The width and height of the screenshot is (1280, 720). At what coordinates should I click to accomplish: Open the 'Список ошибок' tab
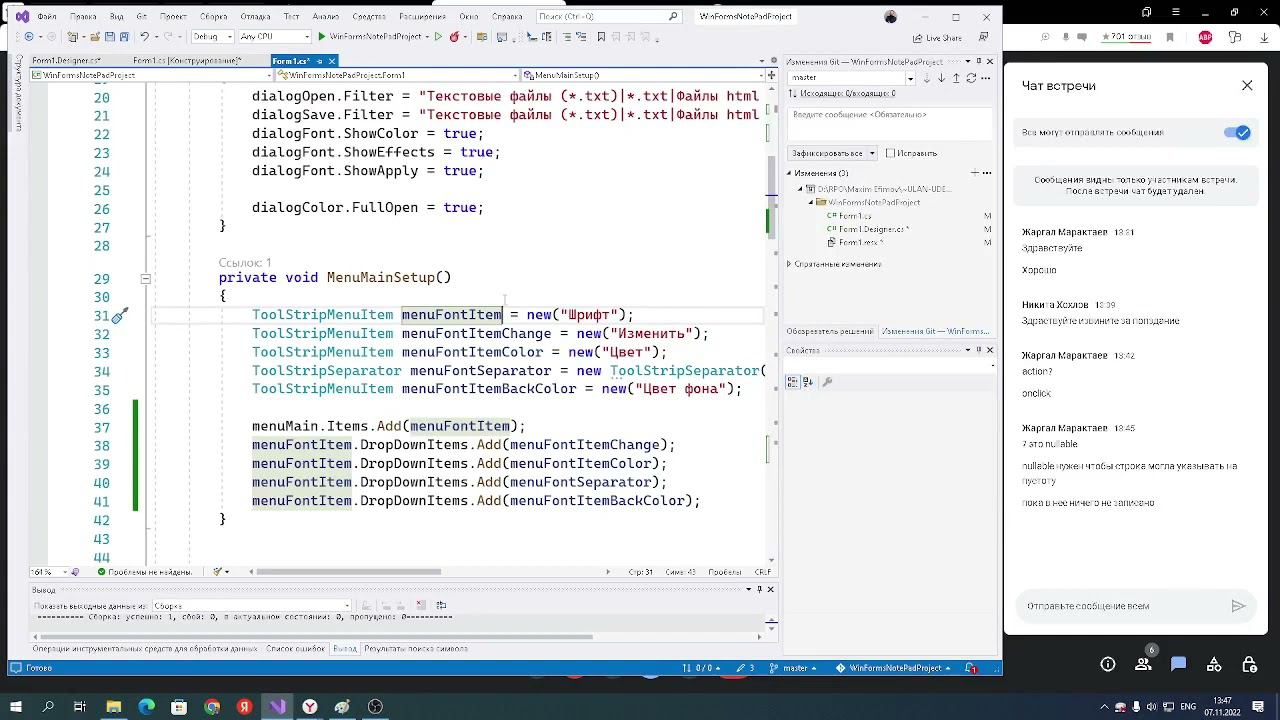pyautogui.click(x=295, y=649)
